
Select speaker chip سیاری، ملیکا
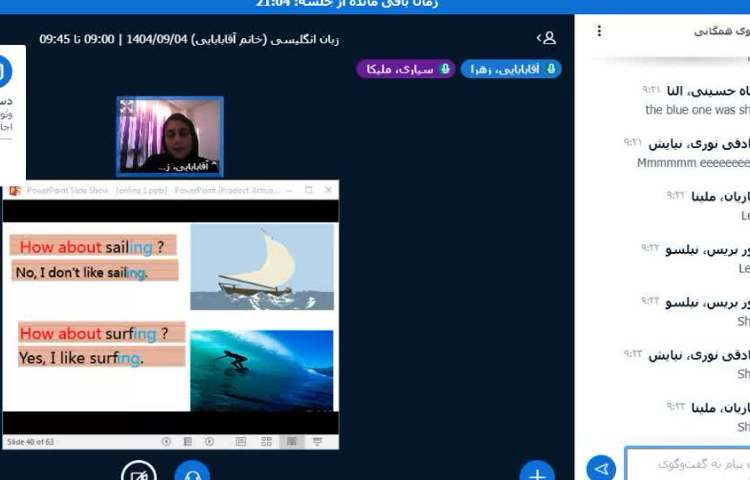point(406,69)
